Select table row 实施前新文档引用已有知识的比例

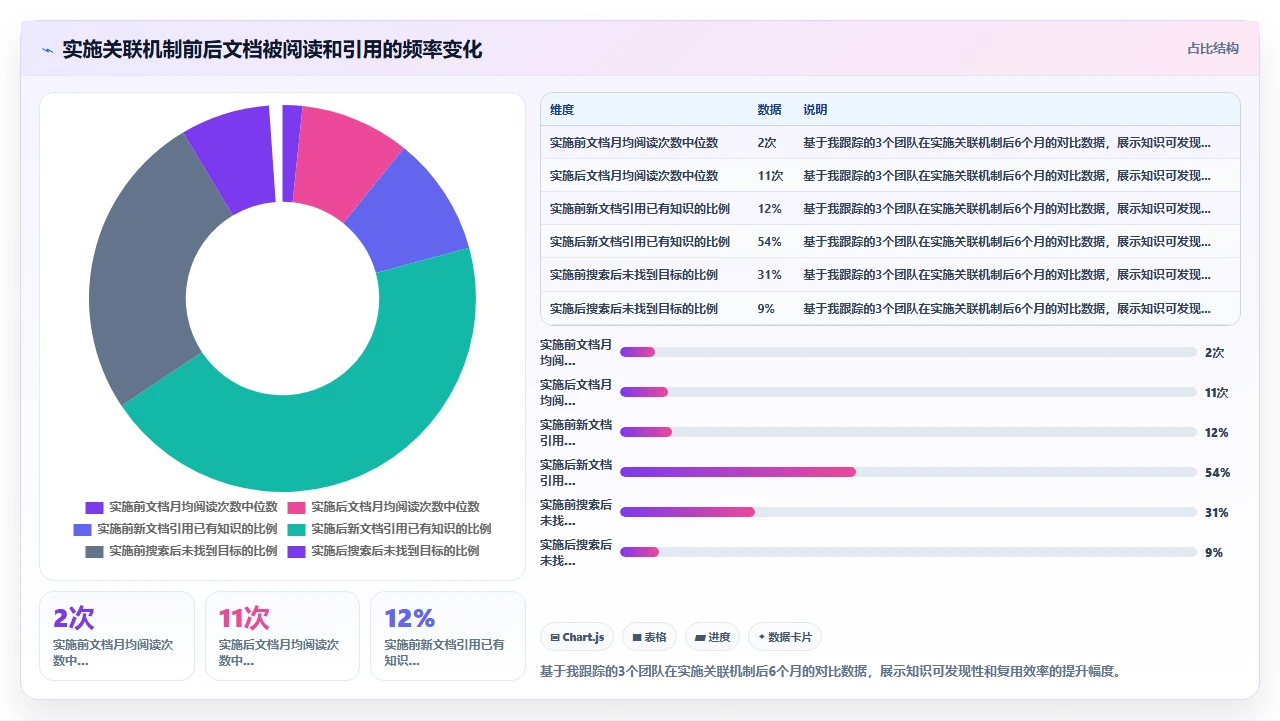click(x=890, y=209)
